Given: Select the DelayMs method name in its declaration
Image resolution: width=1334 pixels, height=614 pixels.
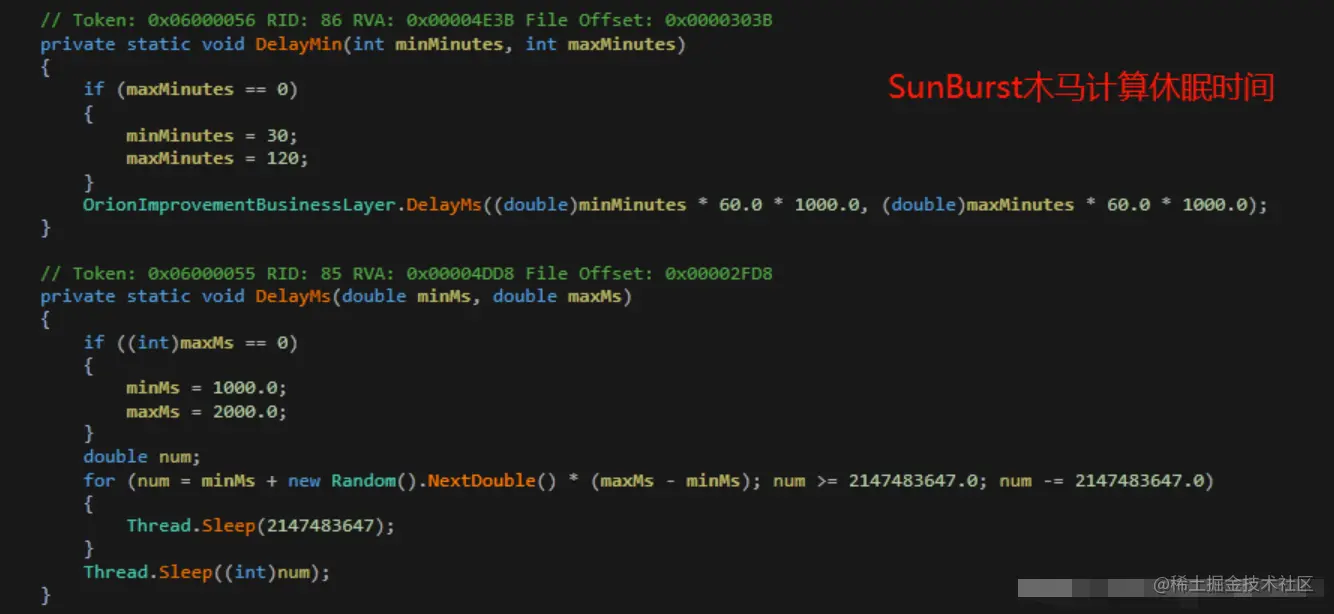Looking at the screenshot, I should 293,296.
